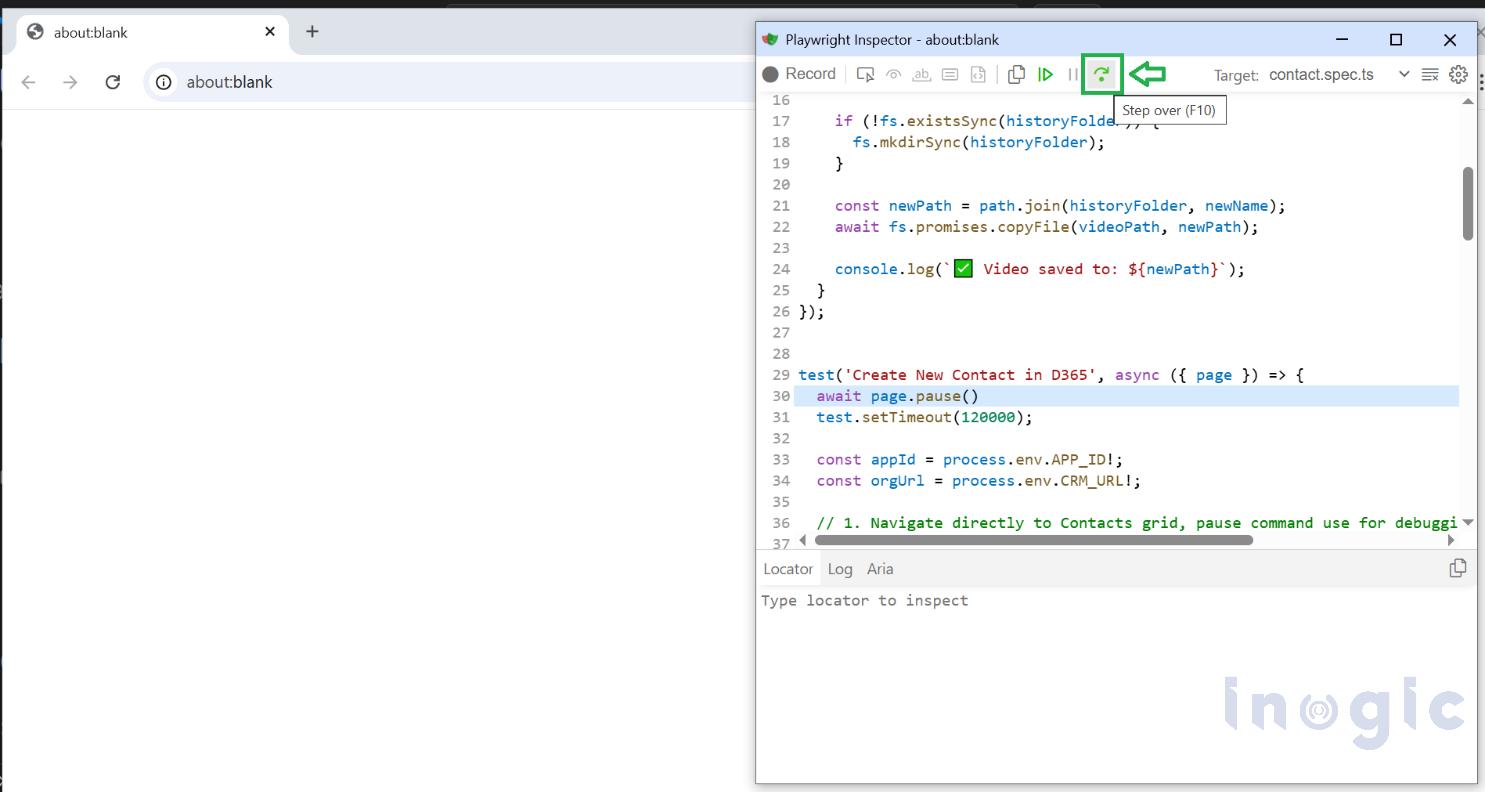Resume test execution with the play button
Screen dimensions: 1485x792
click(x=1045, y=74)
